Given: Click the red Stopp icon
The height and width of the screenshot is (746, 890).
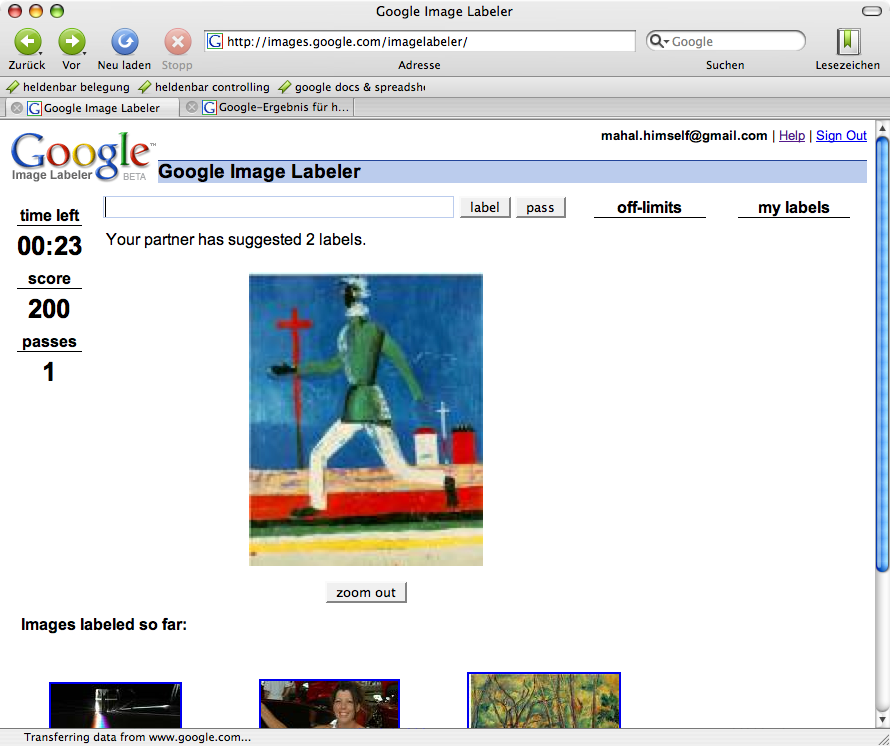Looking at the screenshot, I should (x=177, y=41).
